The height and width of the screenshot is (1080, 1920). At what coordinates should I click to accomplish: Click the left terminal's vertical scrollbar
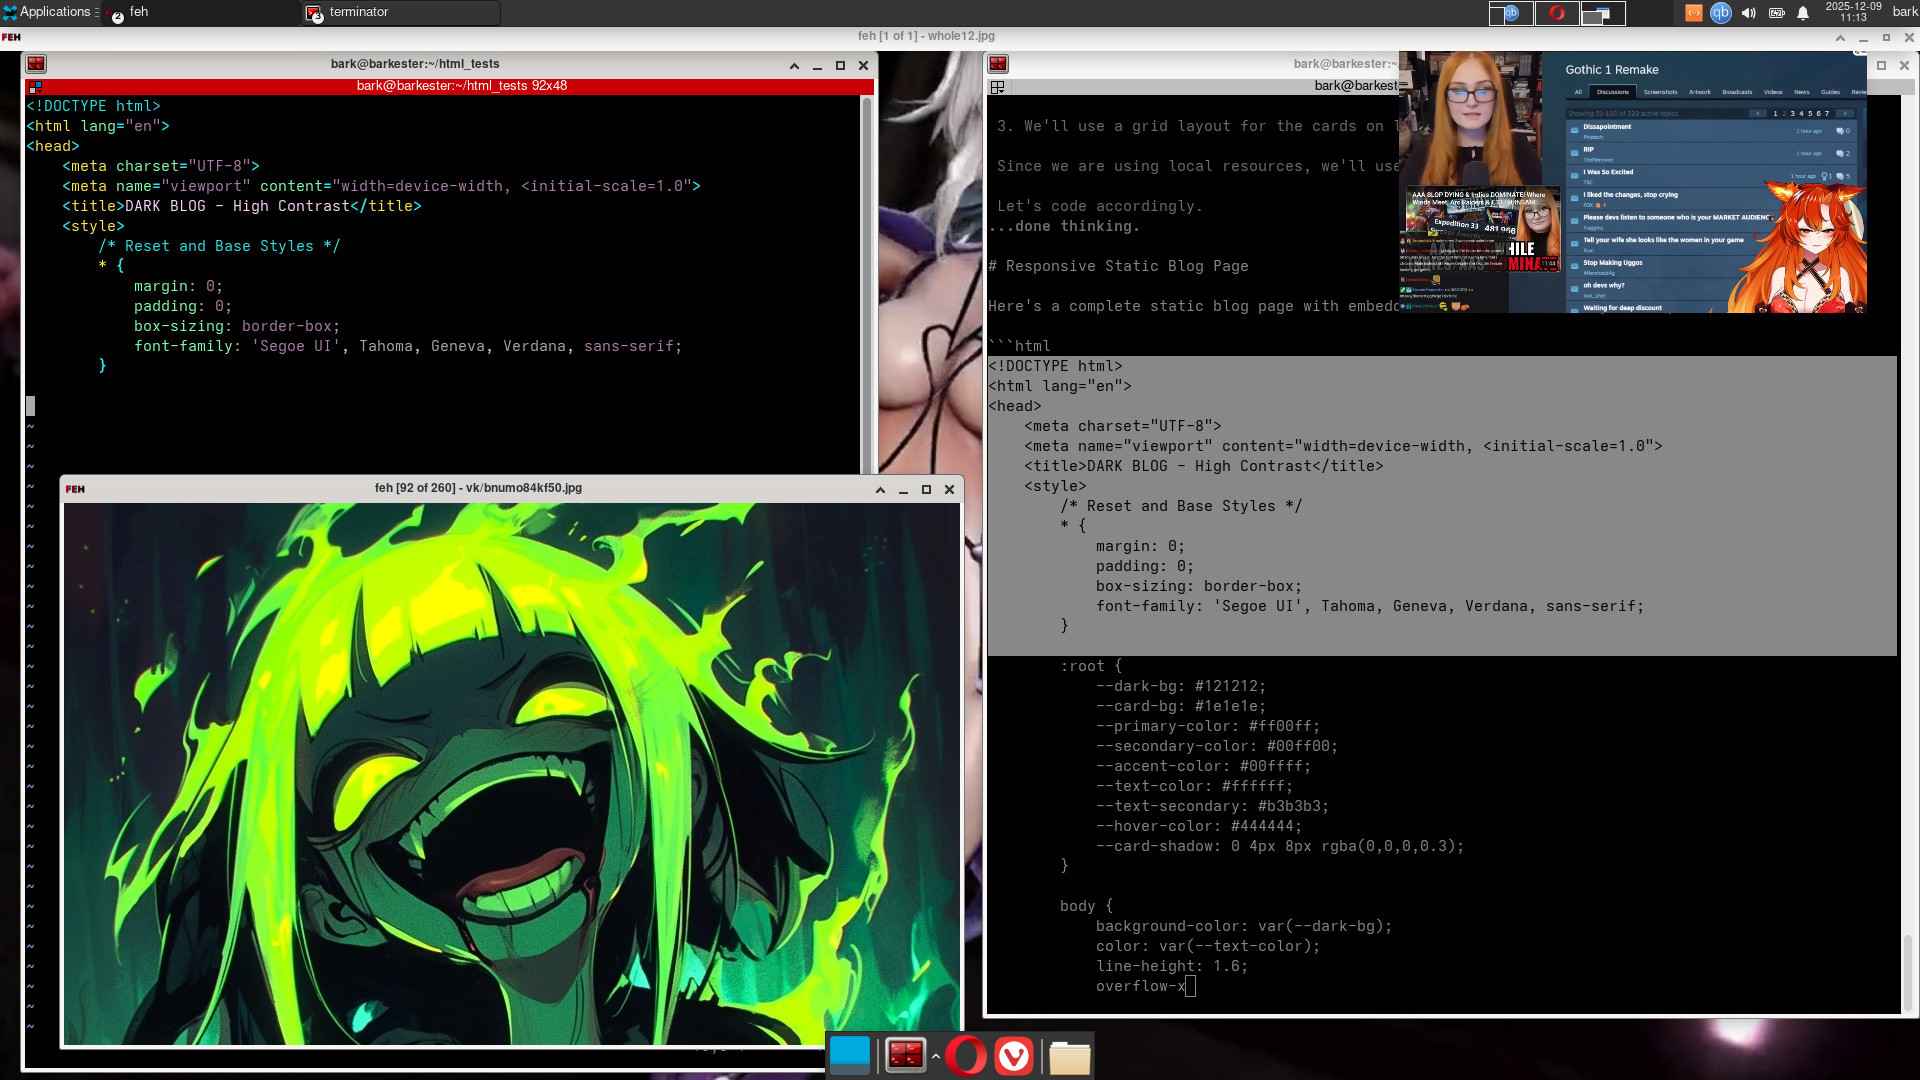point(866,280)
